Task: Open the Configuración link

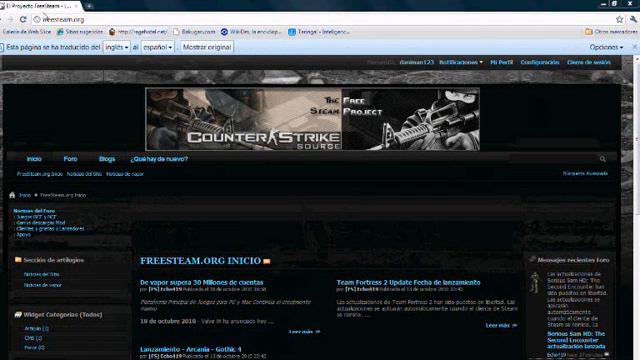Action: pos(540,62)
